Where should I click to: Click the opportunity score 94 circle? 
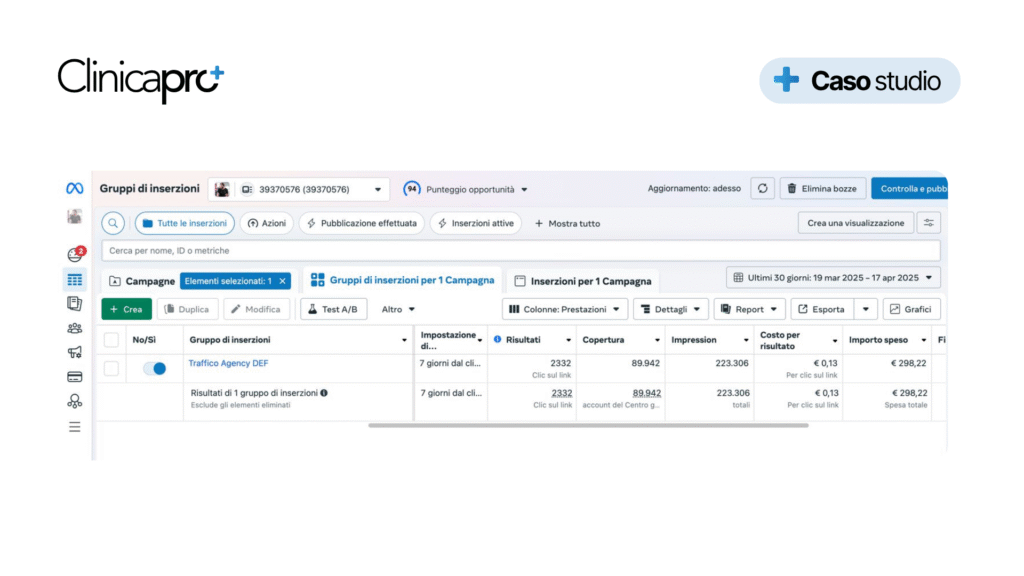point(411,189)
